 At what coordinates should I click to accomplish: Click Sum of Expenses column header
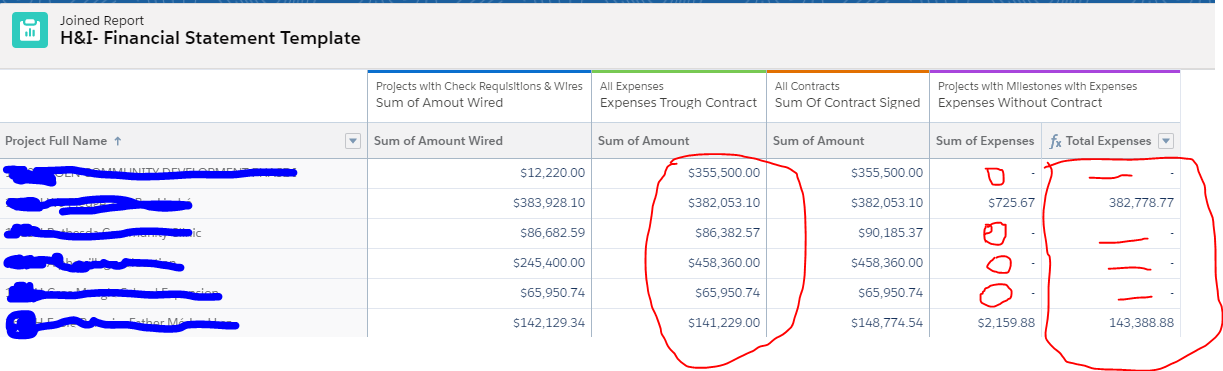(985, 141)
